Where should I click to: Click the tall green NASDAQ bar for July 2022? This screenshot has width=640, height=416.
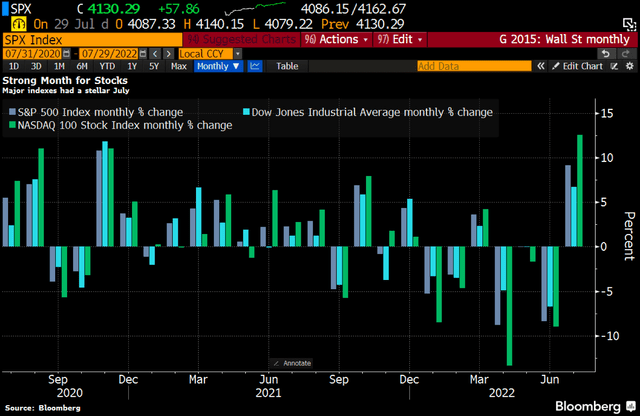coord(580,191)
